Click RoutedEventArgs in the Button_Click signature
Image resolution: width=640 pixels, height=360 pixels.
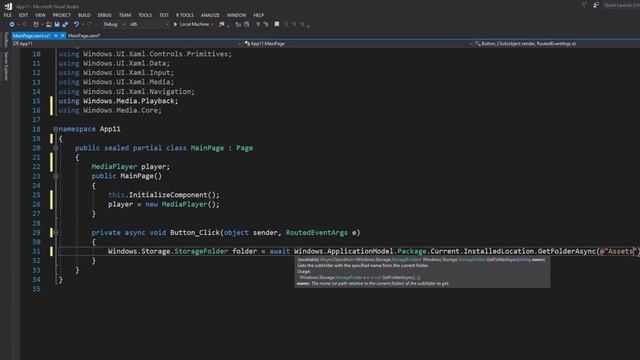click(317, 233)
